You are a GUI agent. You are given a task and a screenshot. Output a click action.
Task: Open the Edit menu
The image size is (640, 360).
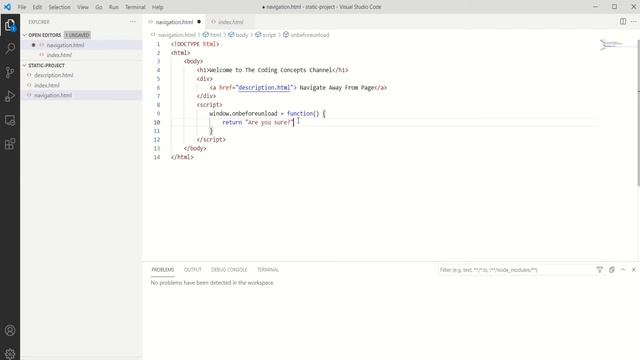37,7
